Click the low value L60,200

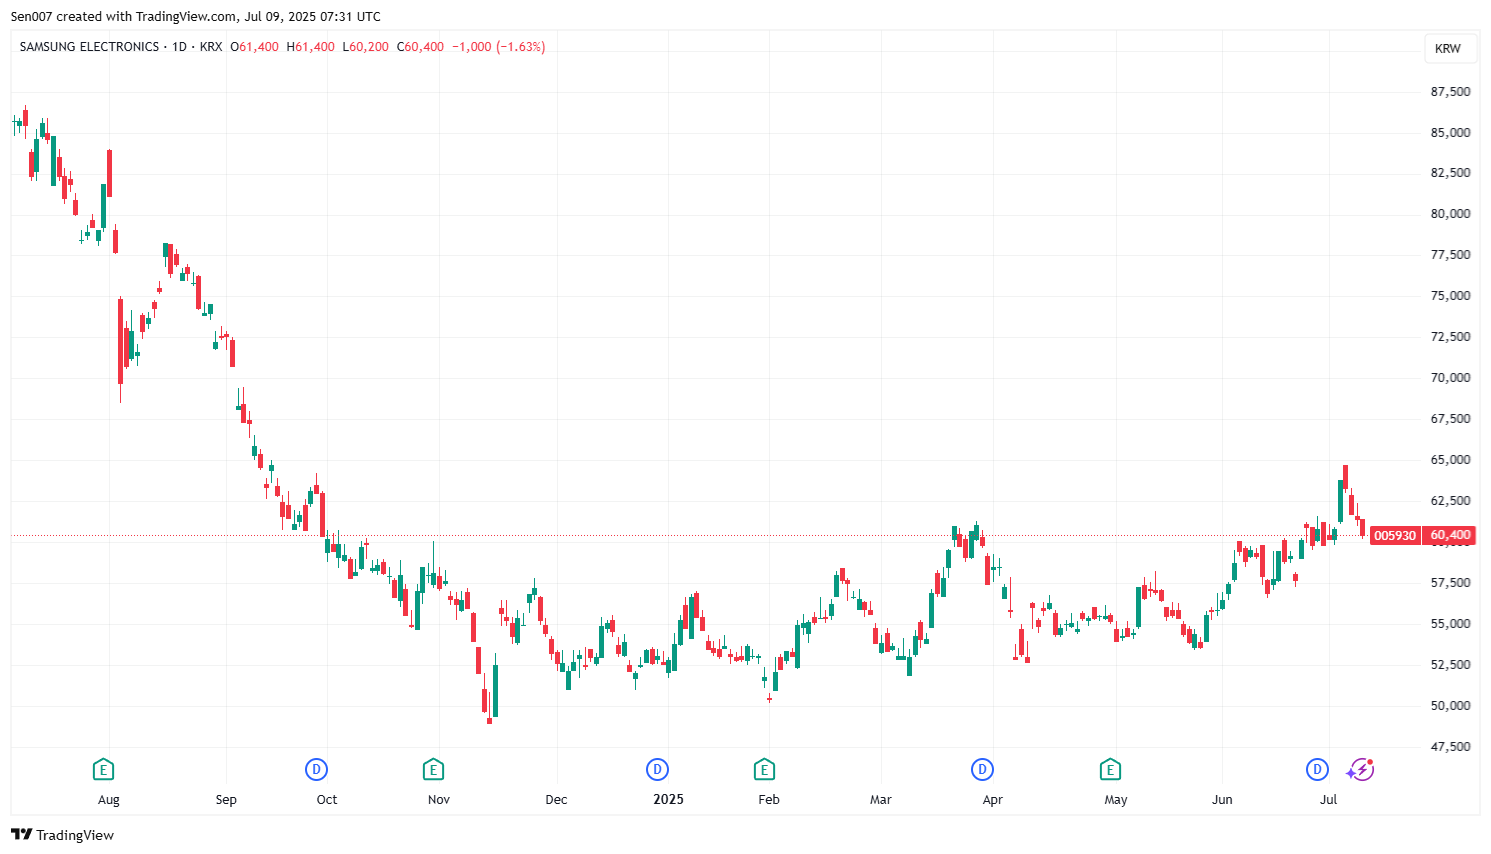(366, 47)
